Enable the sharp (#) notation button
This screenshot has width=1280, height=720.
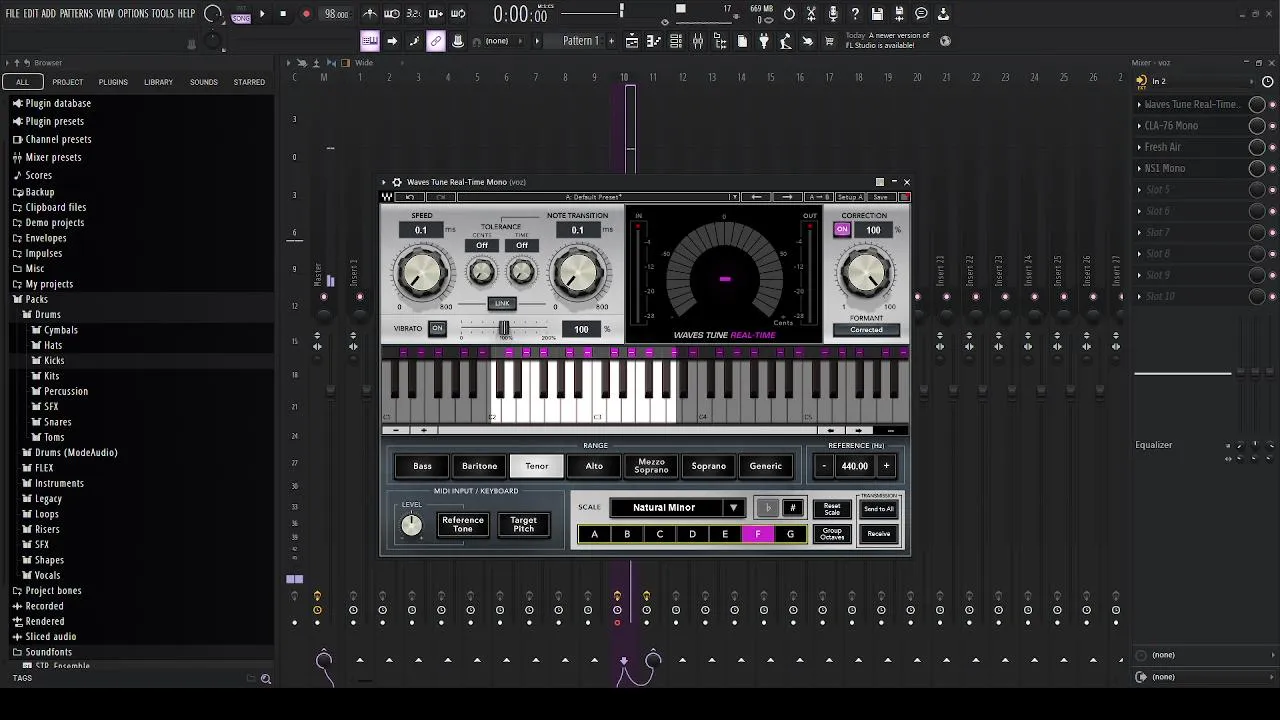(x=792, y=508)
